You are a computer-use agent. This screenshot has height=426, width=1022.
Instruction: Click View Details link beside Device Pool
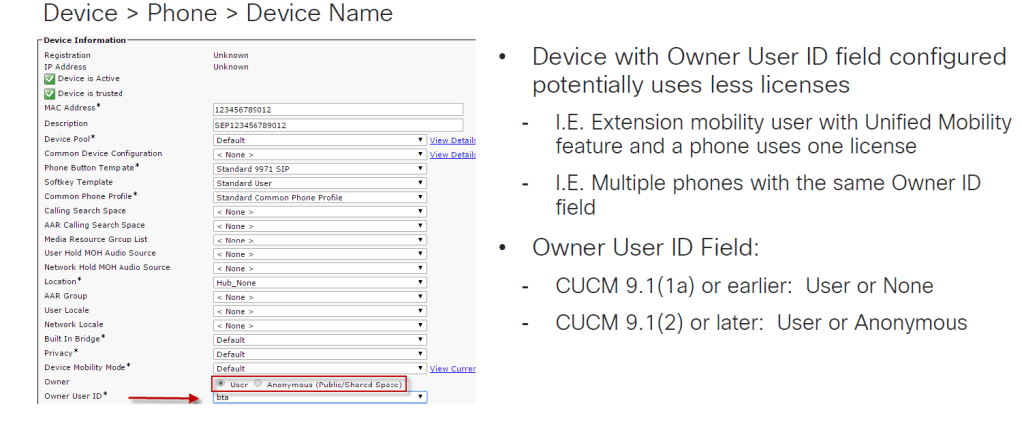pyautogui.click(x=452, y=140)
